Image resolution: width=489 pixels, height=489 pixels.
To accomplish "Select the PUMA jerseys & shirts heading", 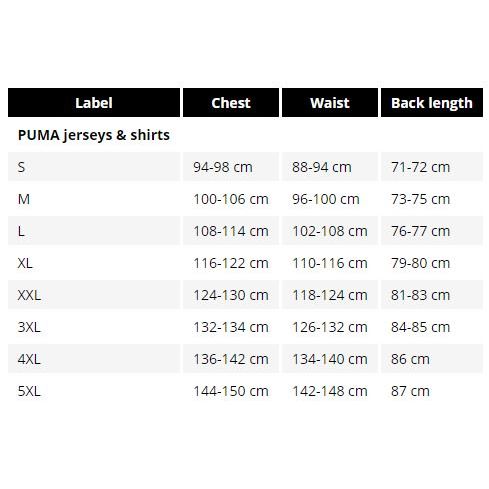I will 94,135.
